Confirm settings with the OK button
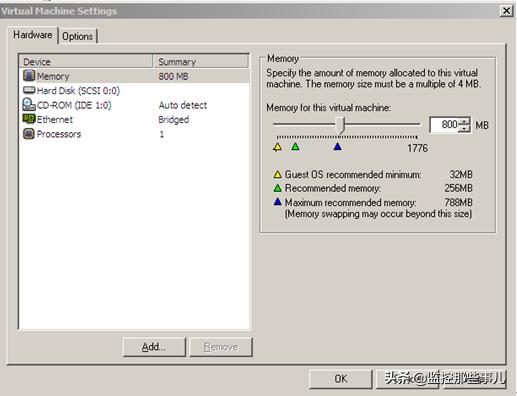 tap(340, 379)
